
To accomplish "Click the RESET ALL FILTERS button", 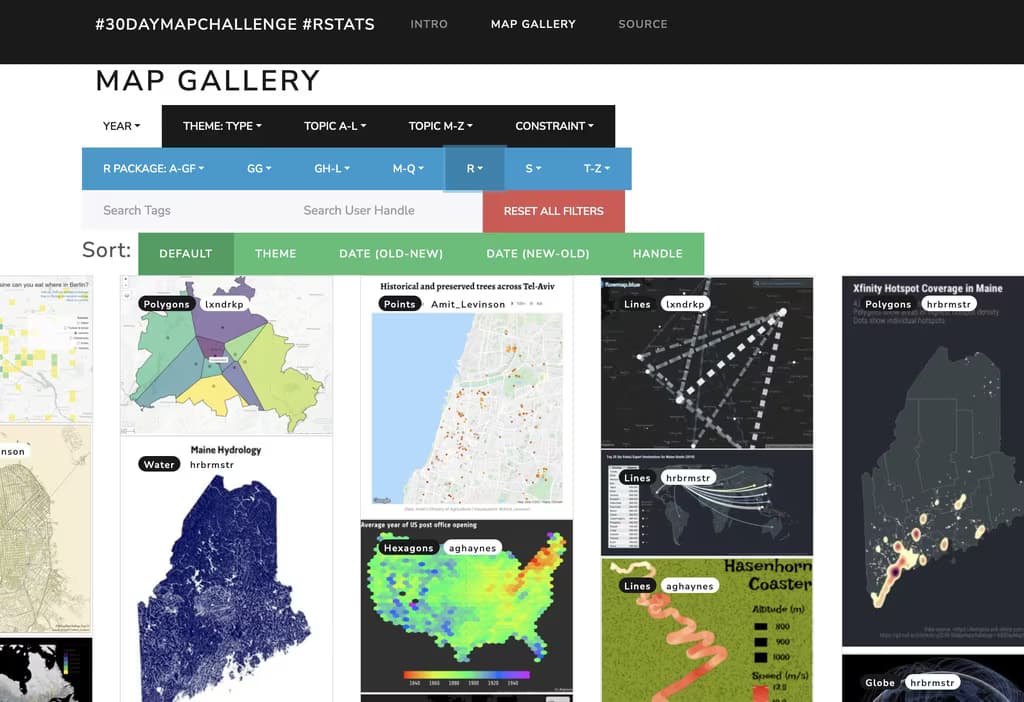I will click(x=553, y=211).
